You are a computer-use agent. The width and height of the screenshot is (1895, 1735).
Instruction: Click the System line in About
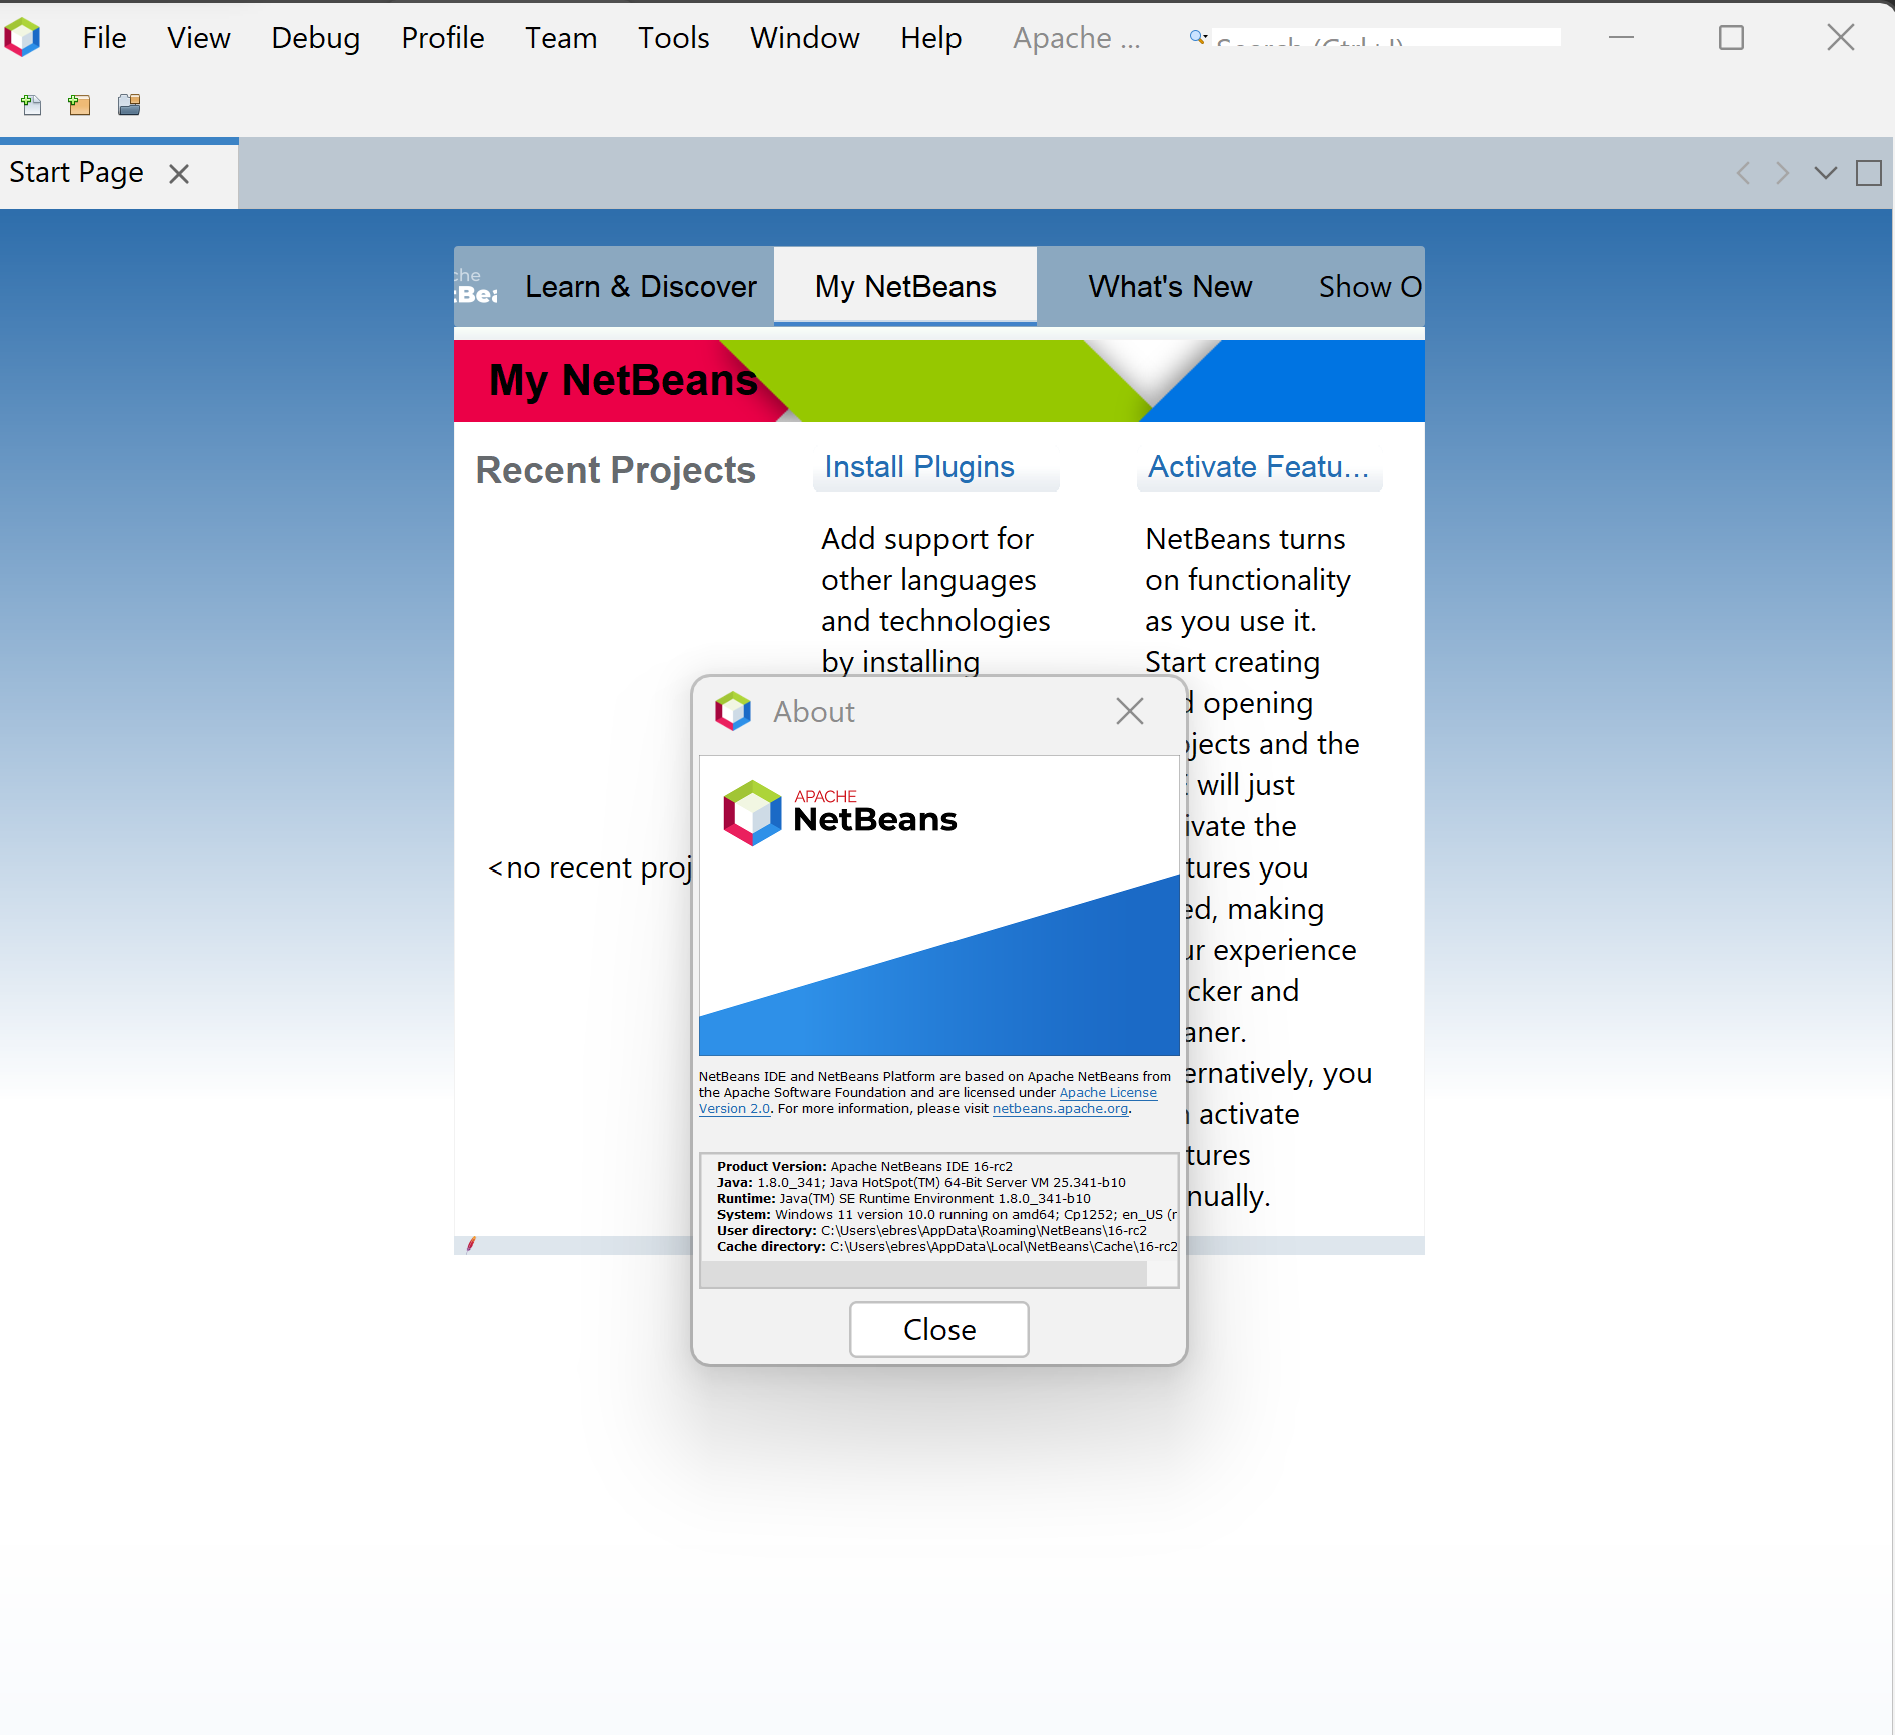coord(946,1215)
